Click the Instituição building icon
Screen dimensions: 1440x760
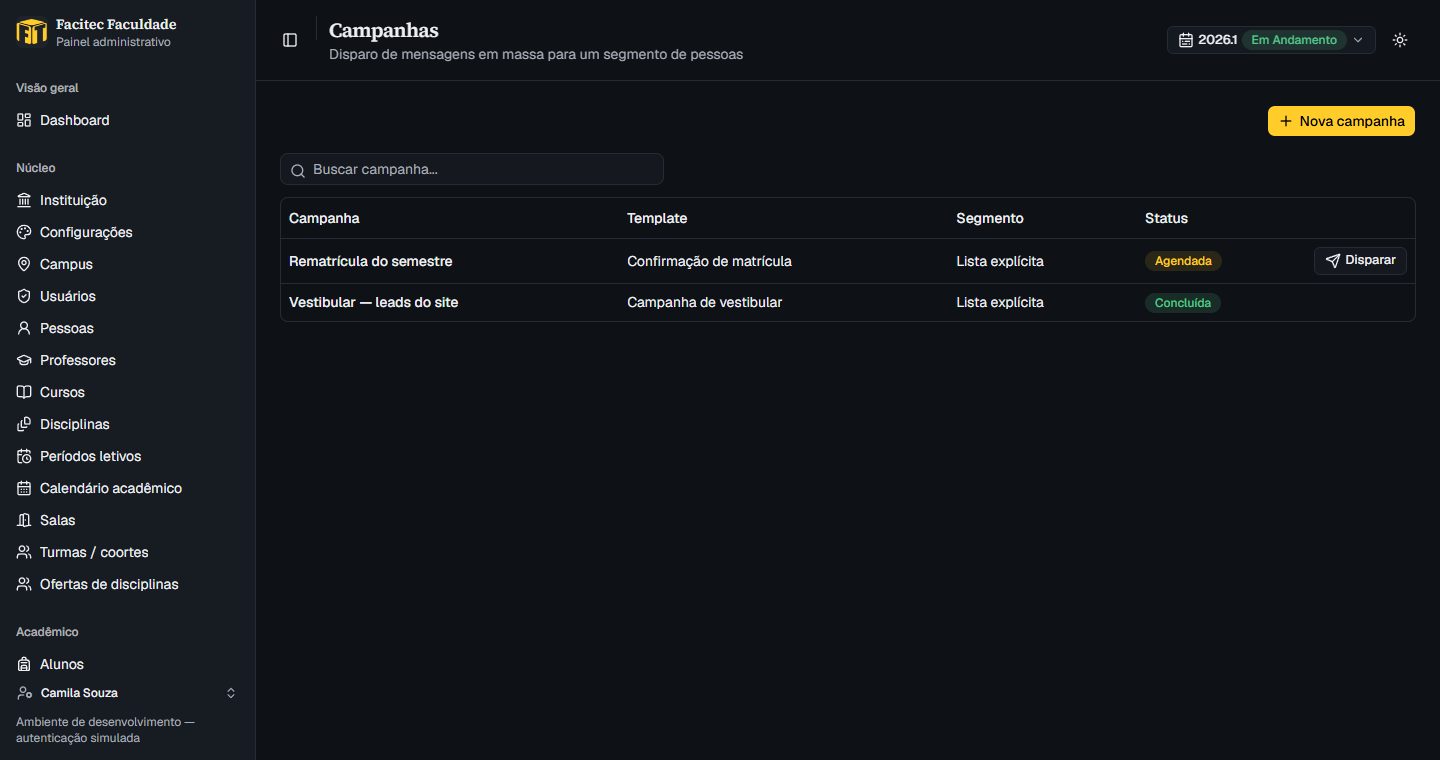[24, 200]
